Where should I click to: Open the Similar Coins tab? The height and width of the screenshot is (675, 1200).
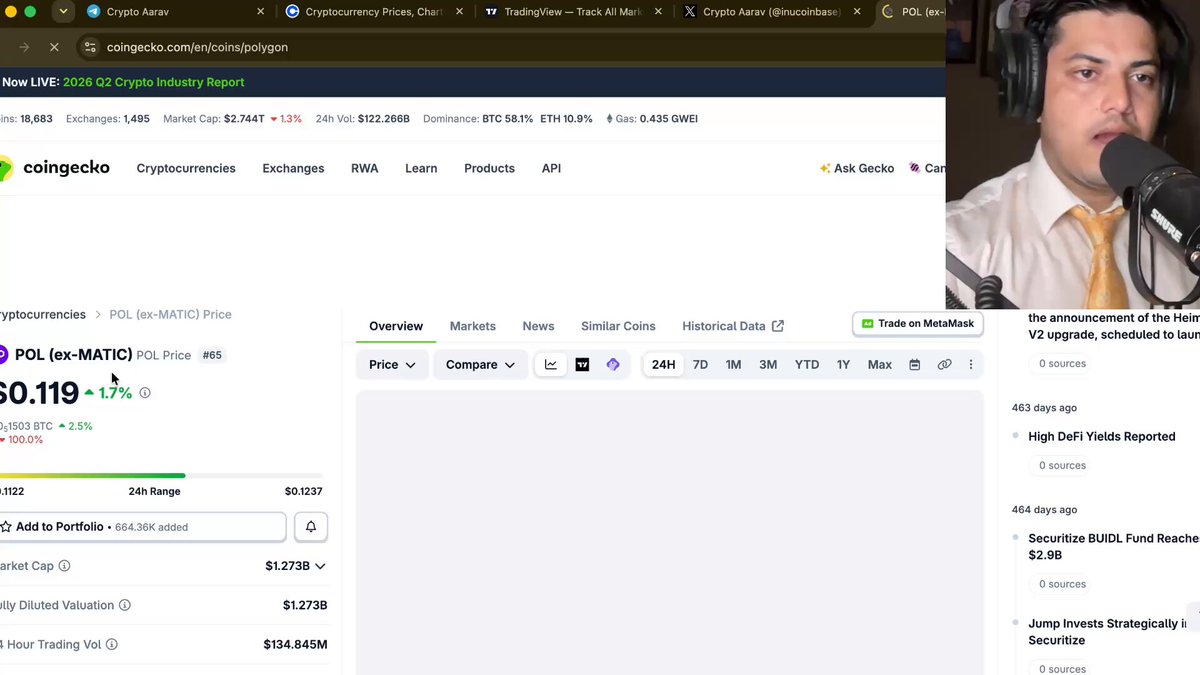618,326
